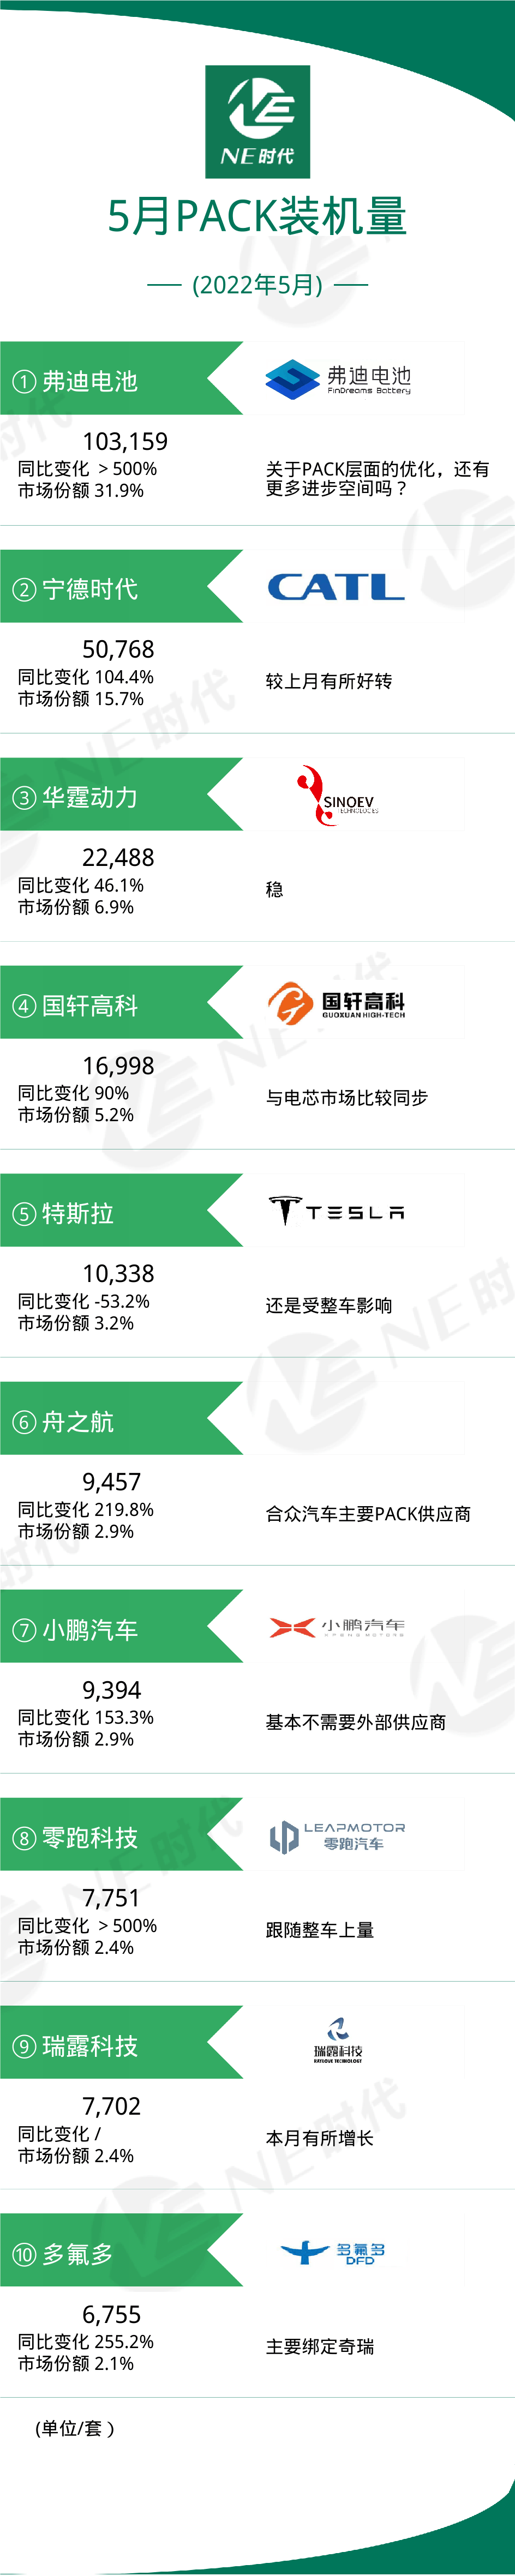Select the ① 弗迪电池 green banner
Image resolution: width=515 pixels, height=2576 pixels.
pyautogui.click(x=121, y=378)
